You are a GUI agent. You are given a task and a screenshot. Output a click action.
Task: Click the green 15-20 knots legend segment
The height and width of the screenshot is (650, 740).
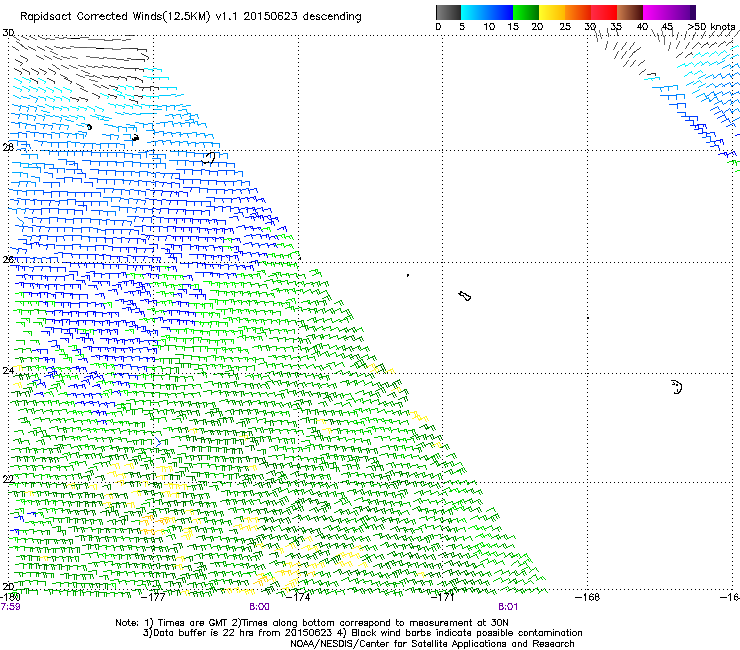tap(526, 12)
